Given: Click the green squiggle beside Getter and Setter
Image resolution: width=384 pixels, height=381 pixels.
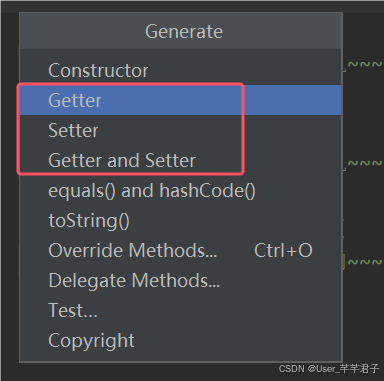Looking at the screenshot, I should (364, 164).
